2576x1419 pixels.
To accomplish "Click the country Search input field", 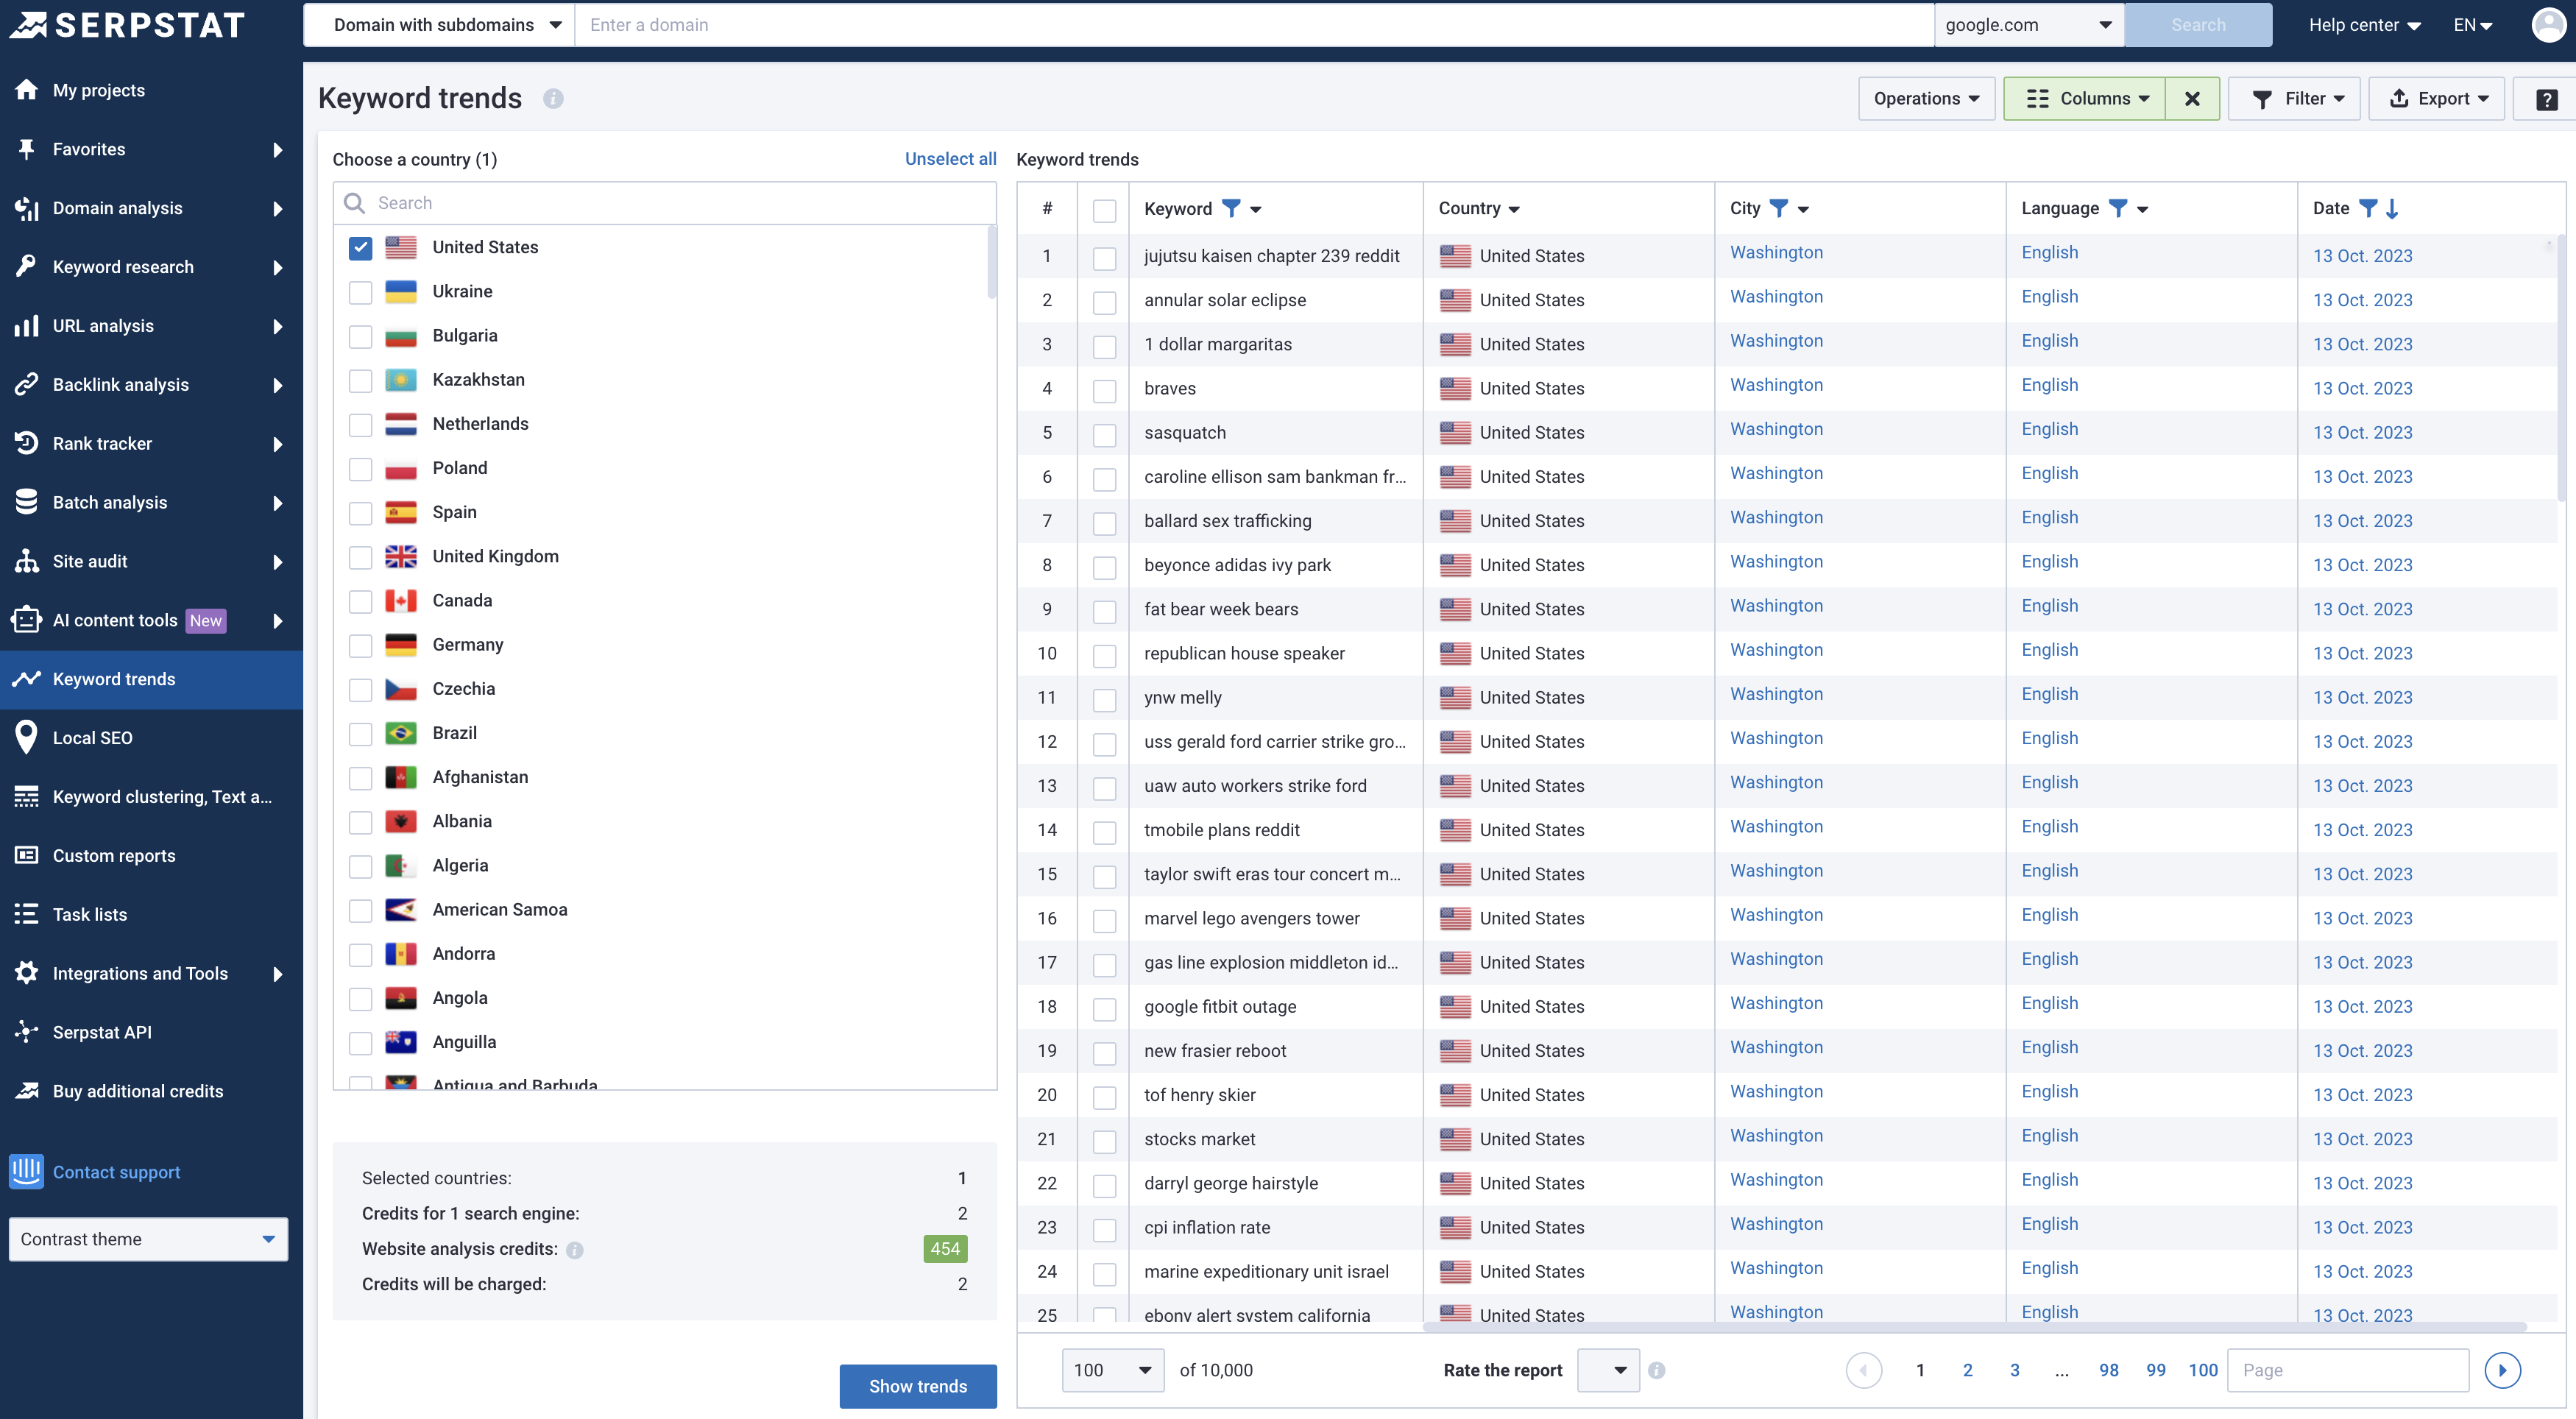I will [x=665, y=203].
